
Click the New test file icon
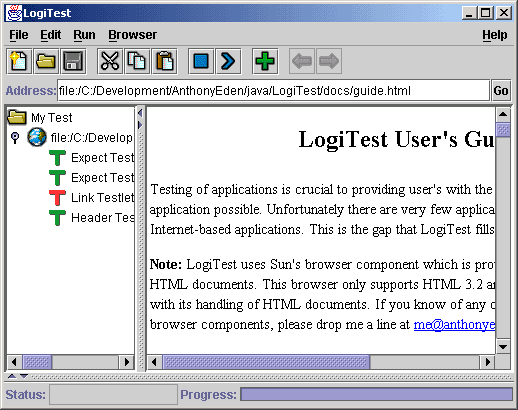pyautogui.click(x=19, y=61)
